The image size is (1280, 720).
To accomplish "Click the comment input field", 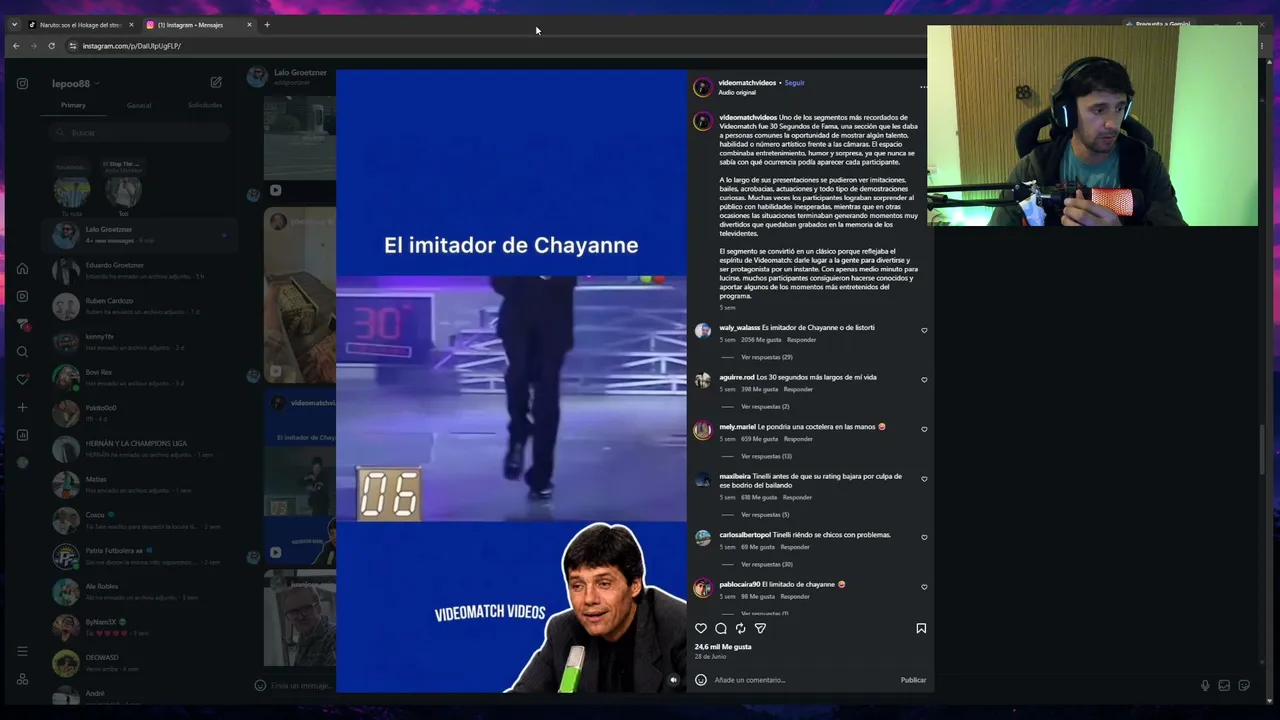I will [805, 680].
